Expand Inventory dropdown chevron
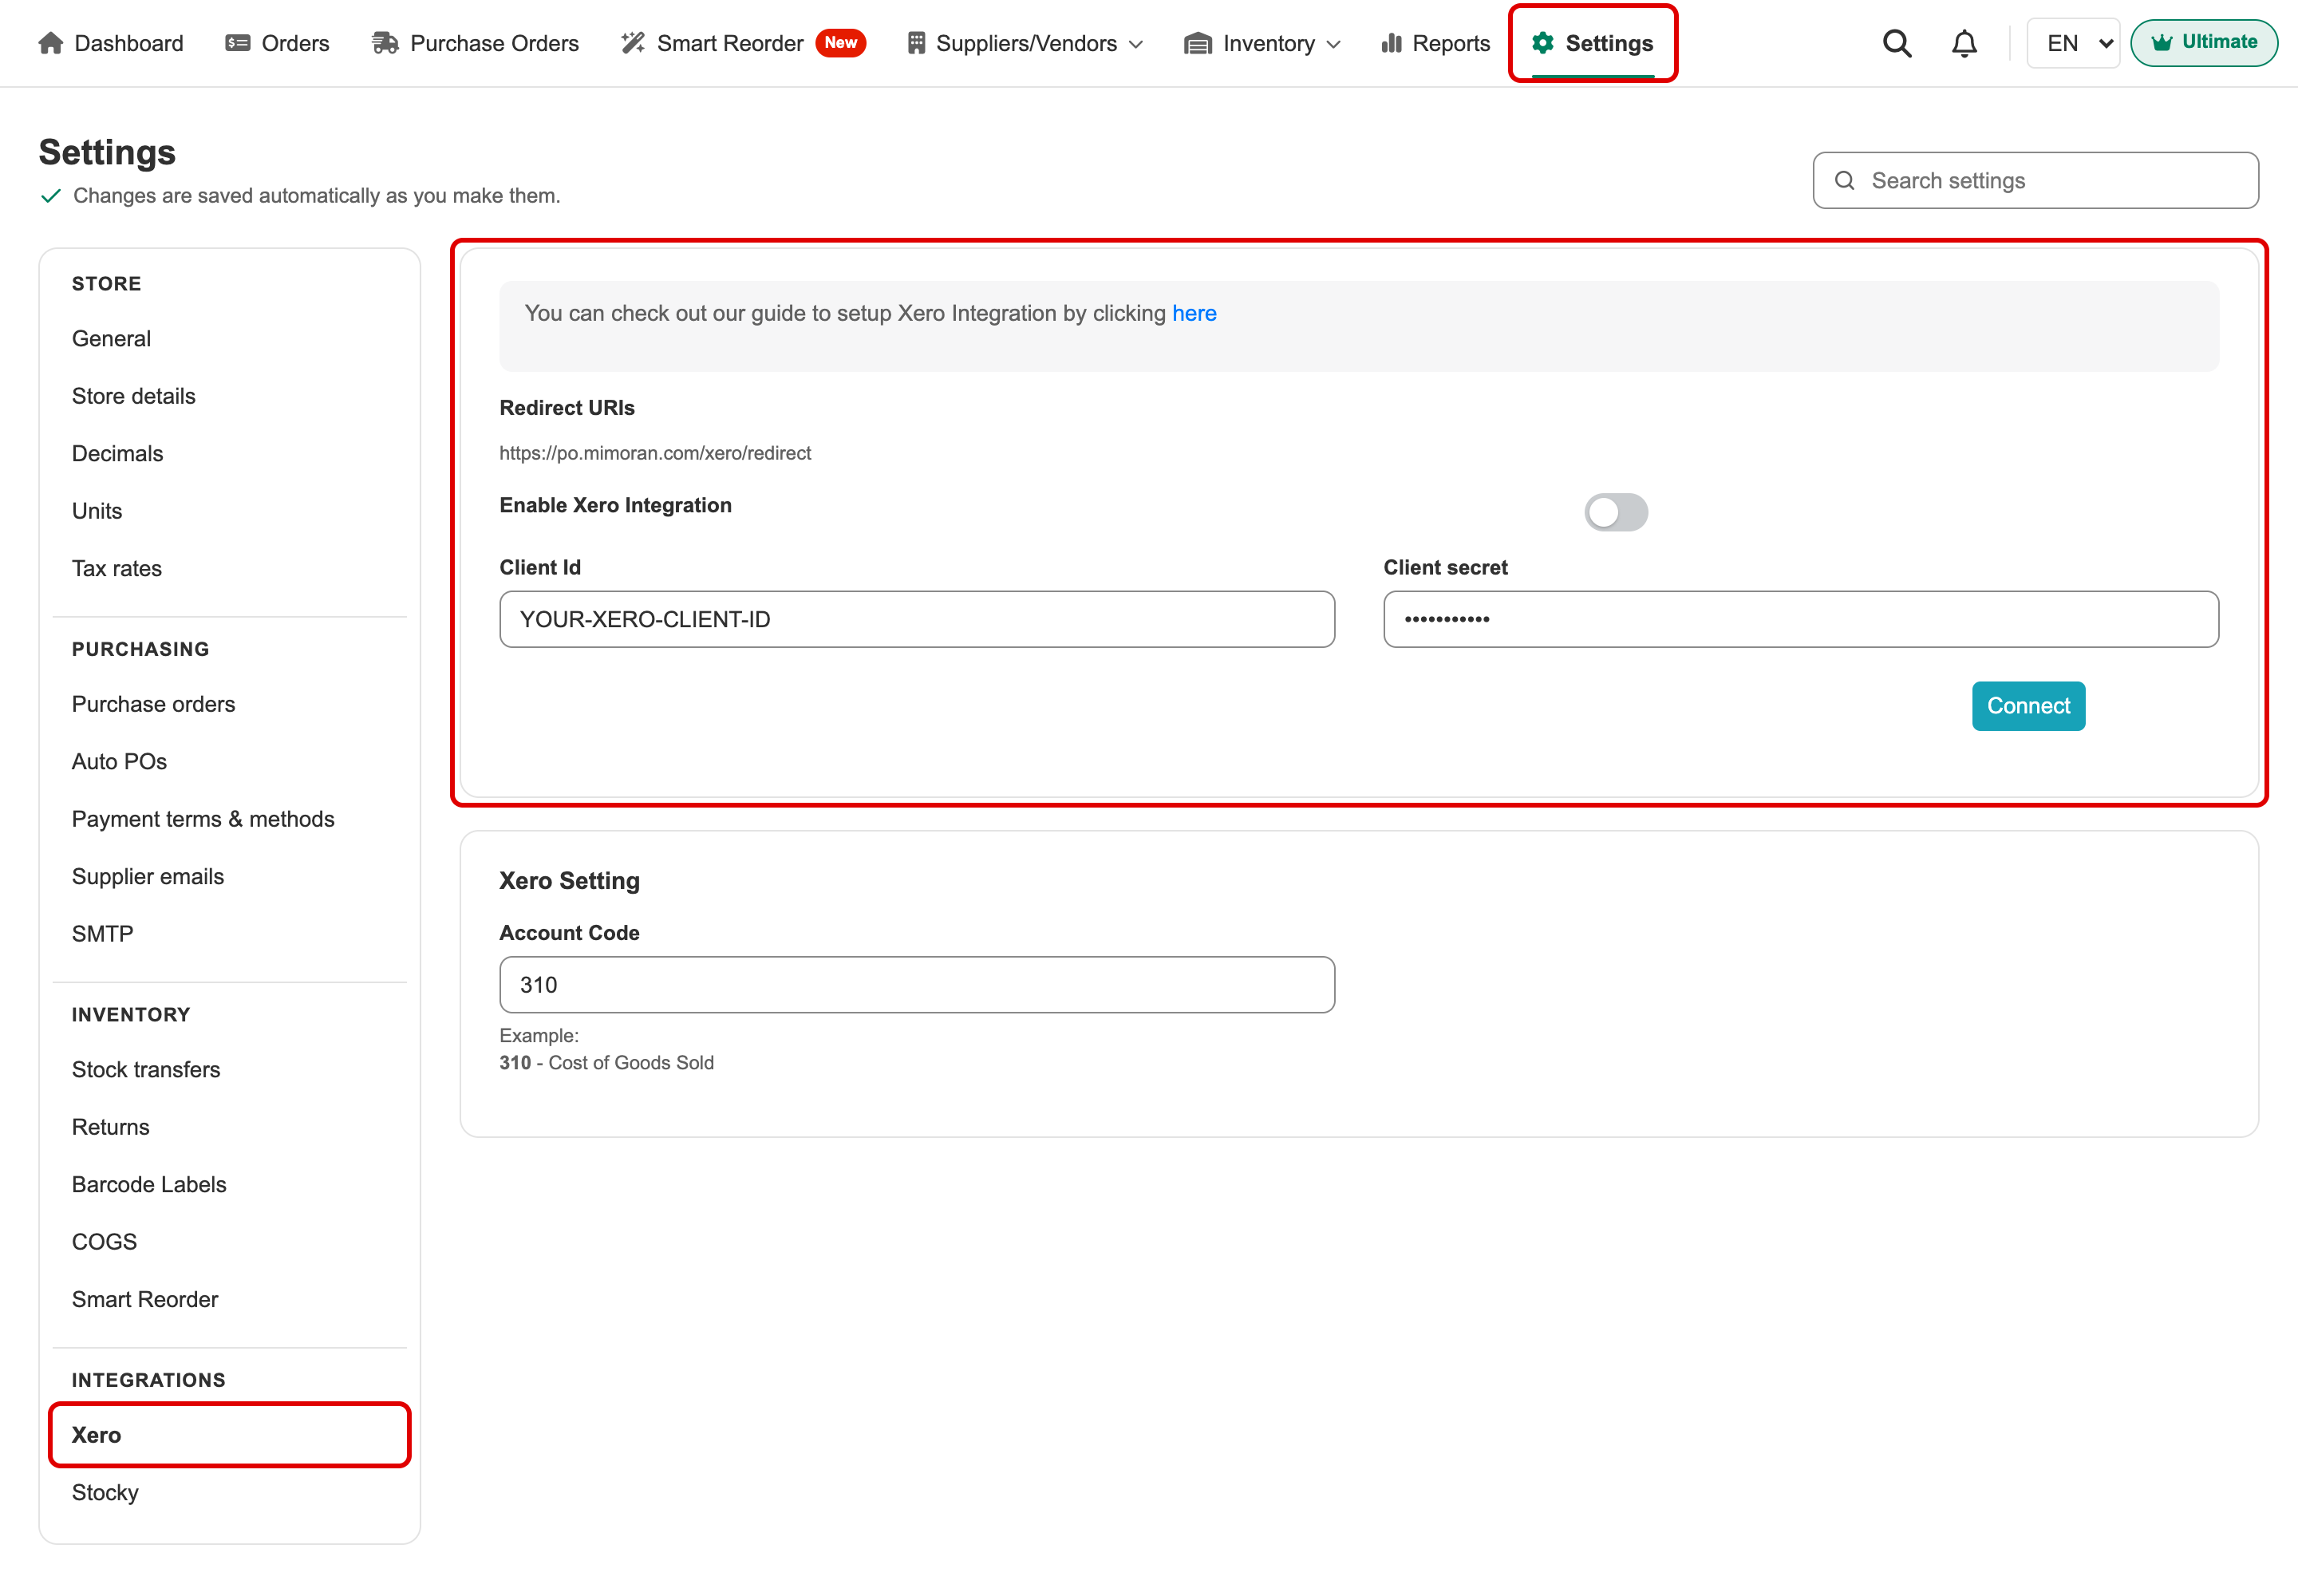This screenshot has width=2298, height=1596. (x=1333, y=44)
